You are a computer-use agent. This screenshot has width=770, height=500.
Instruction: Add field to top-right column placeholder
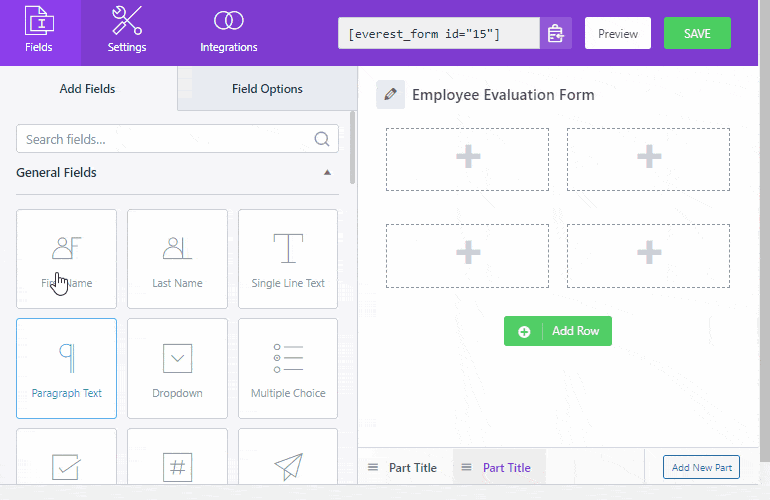pos(648,159)
